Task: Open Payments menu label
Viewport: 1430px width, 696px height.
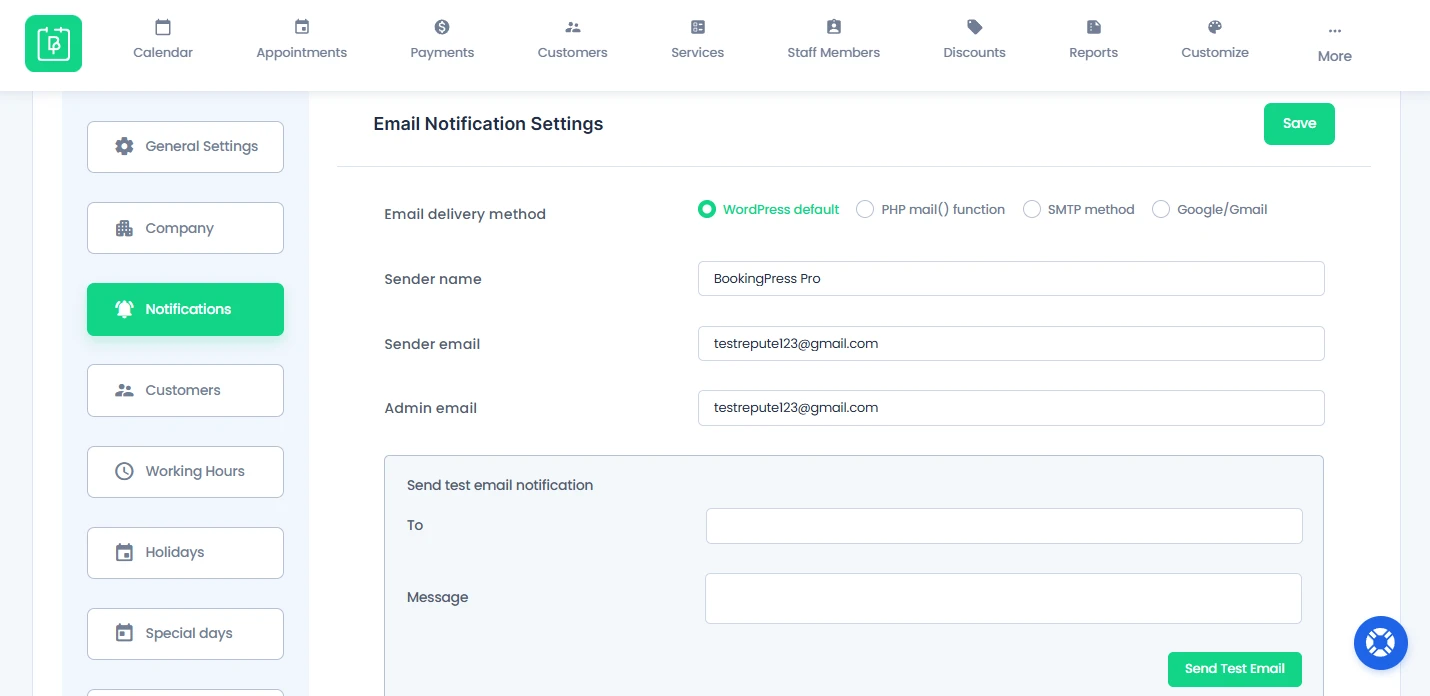Action: (442, 52)
